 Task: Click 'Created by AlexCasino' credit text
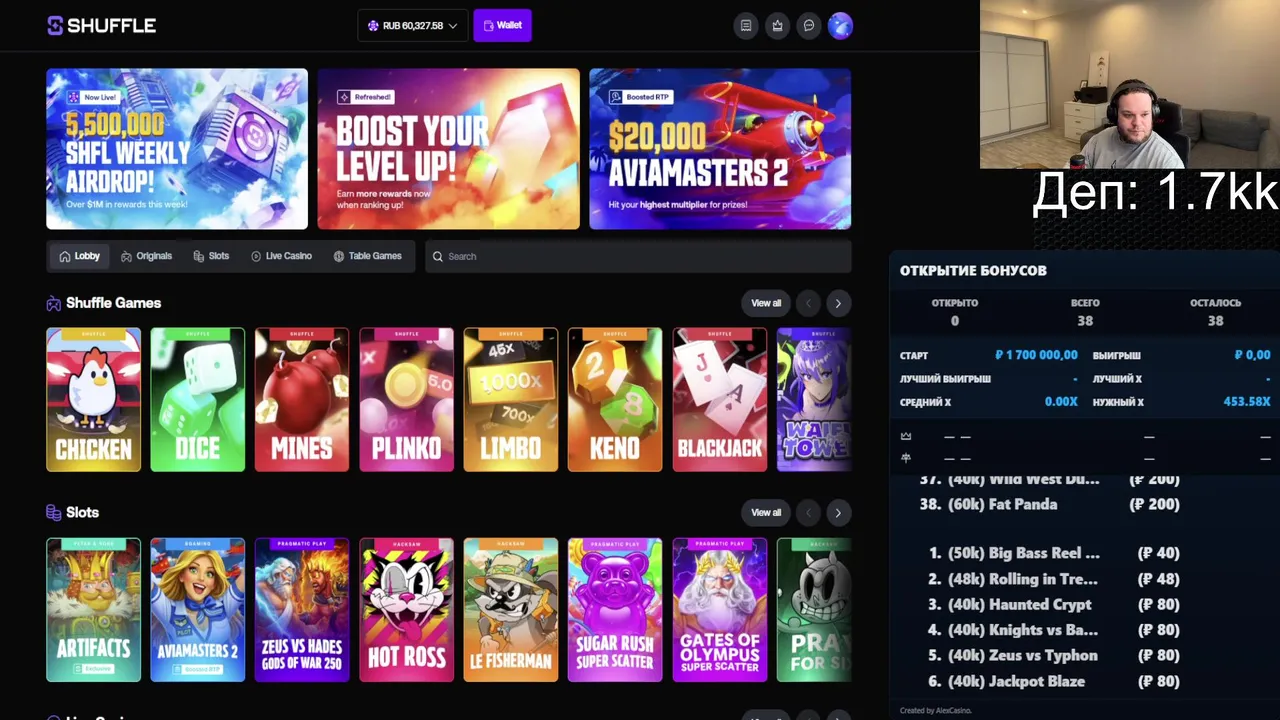click(x=935, y=711)
